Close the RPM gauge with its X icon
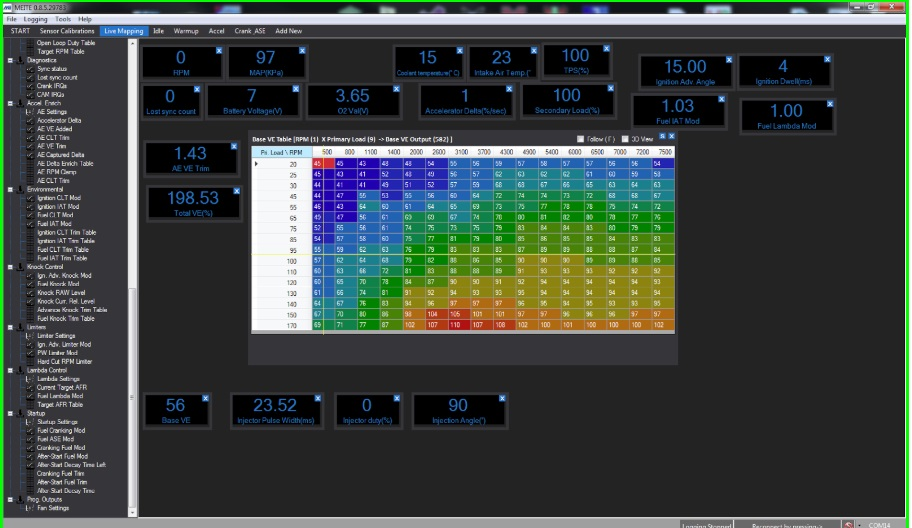 click(219, 50)
